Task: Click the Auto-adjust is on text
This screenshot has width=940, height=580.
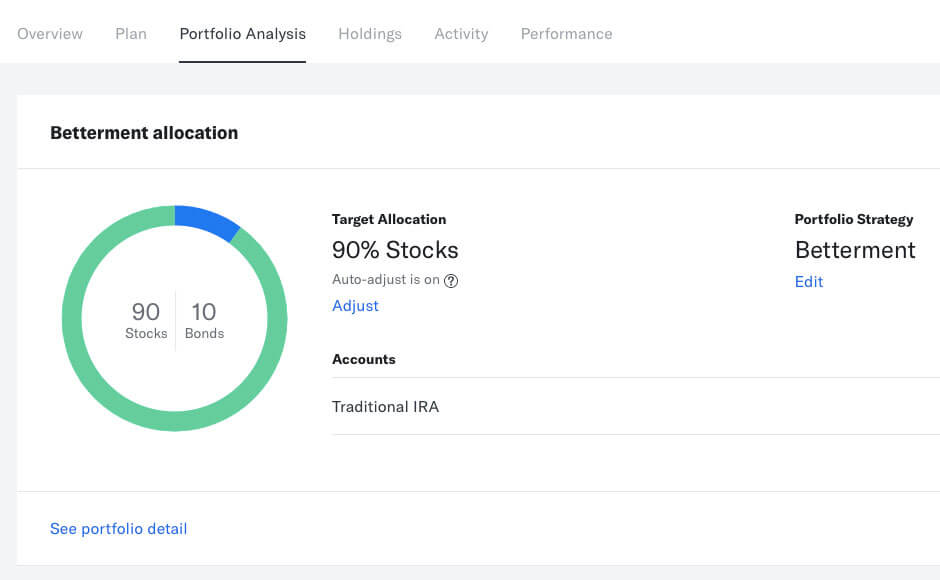Action: (x=385, y=280)
